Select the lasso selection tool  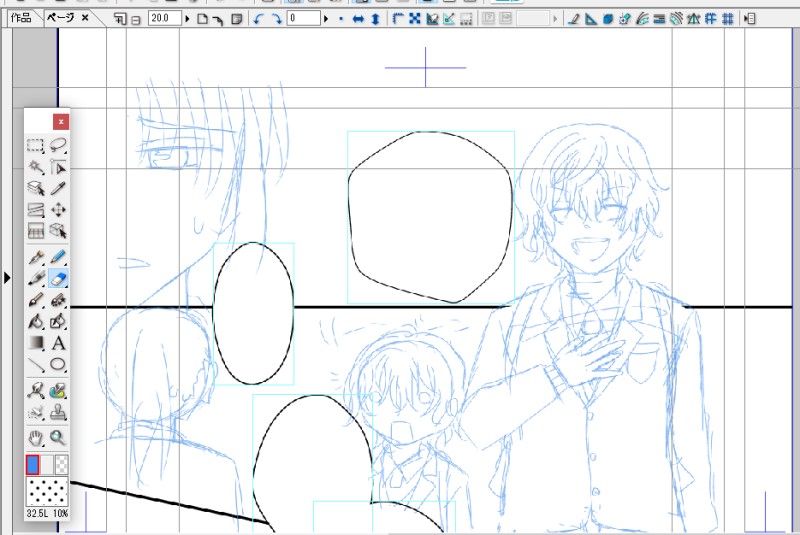(x=58, y=145)
